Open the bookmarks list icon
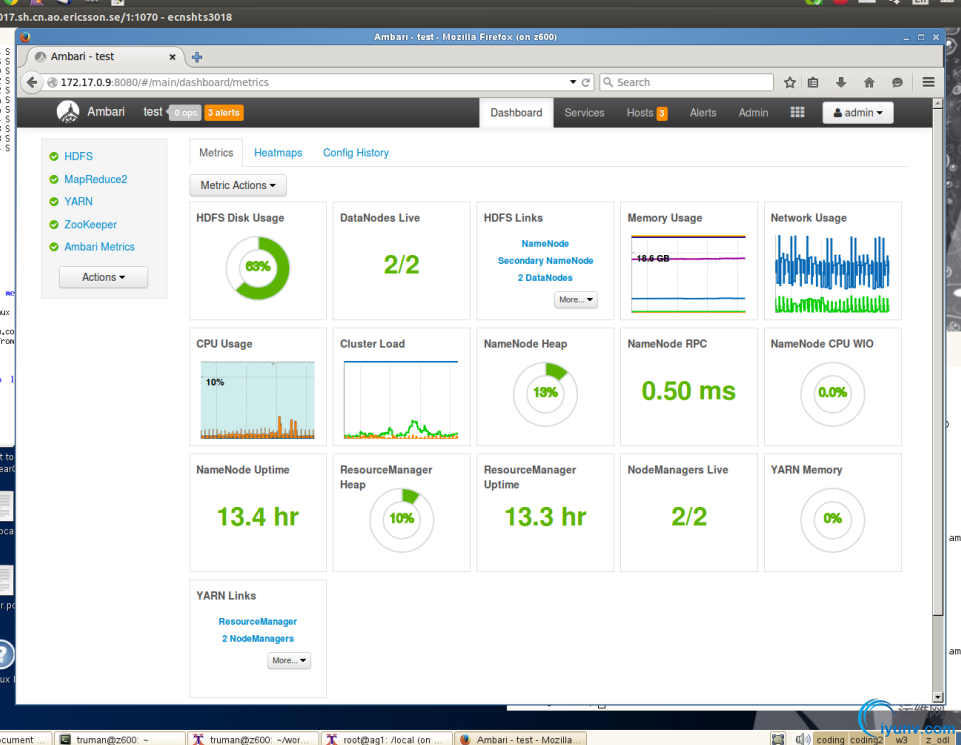Viewport: 961px width, 745px height. tap(813, 82)
